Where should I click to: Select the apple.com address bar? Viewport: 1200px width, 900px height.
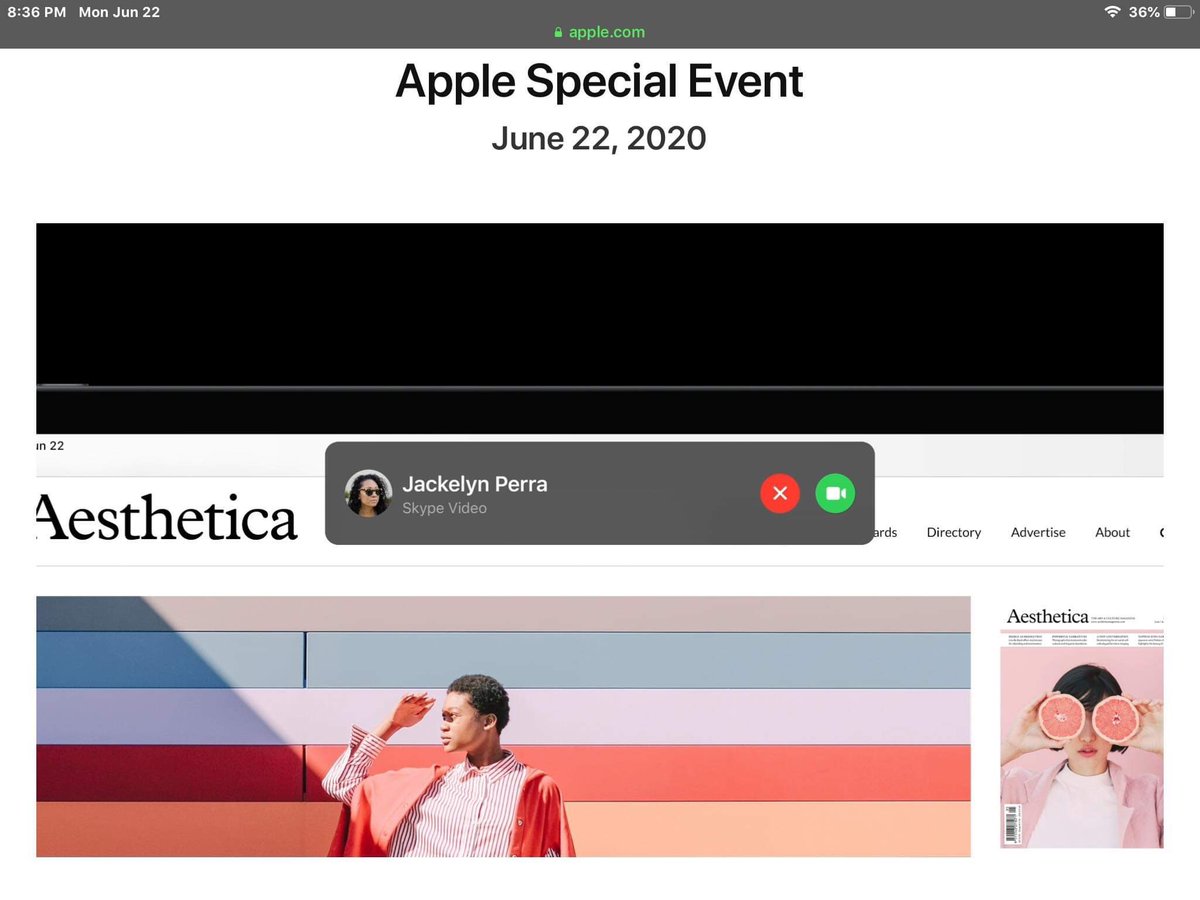click(x=600, y=32)
